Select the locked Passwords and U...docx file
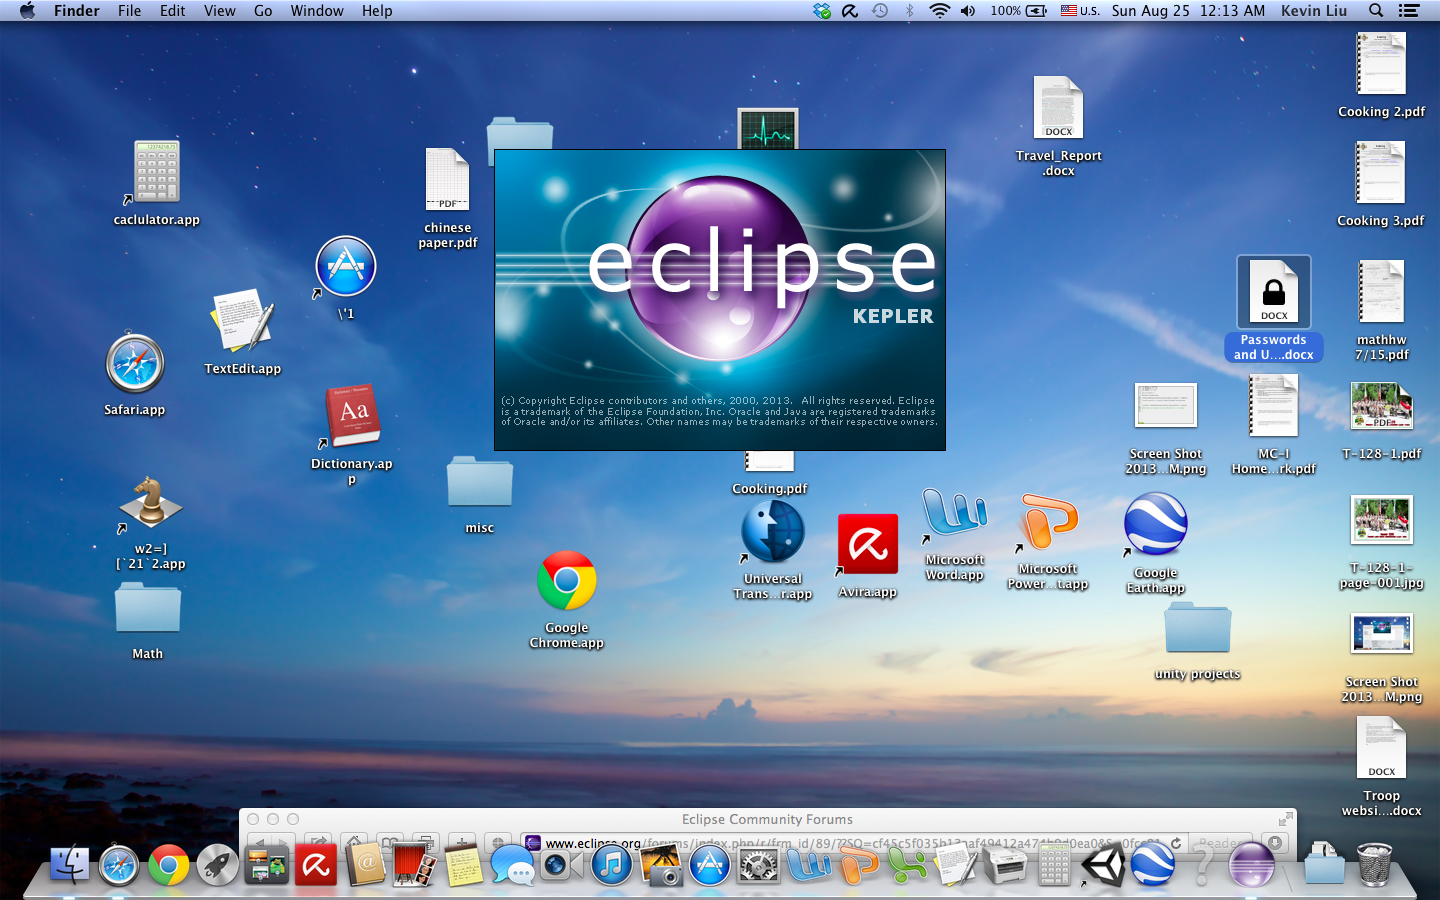Screen dimensions: 1440x900 coord(1274,291)
